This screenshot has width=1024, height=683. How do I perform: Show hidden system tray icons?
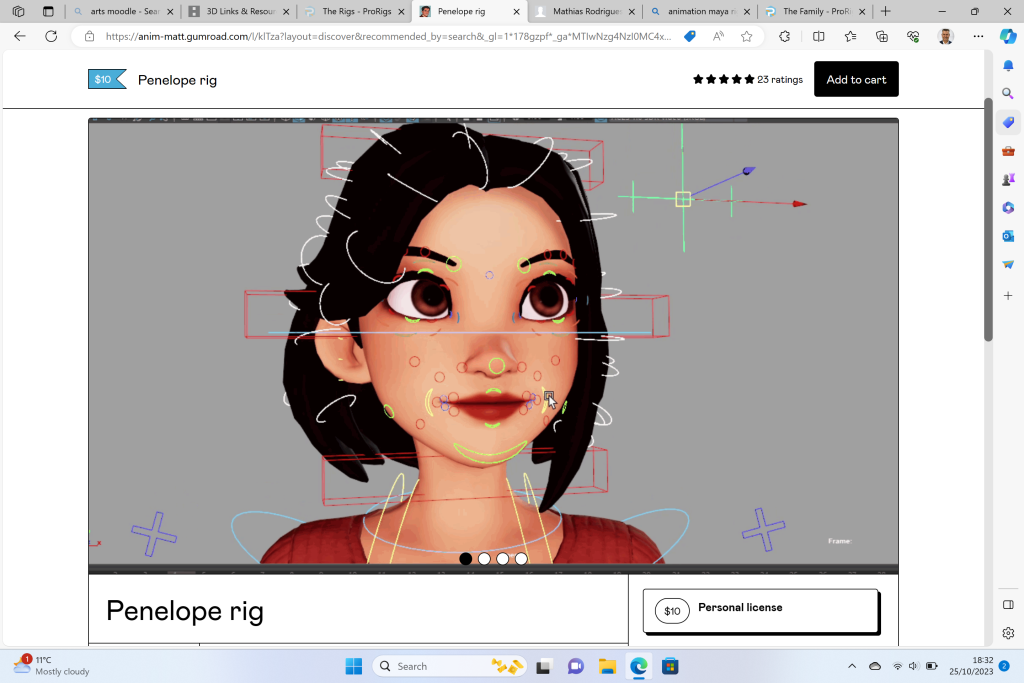pos(852,666)
